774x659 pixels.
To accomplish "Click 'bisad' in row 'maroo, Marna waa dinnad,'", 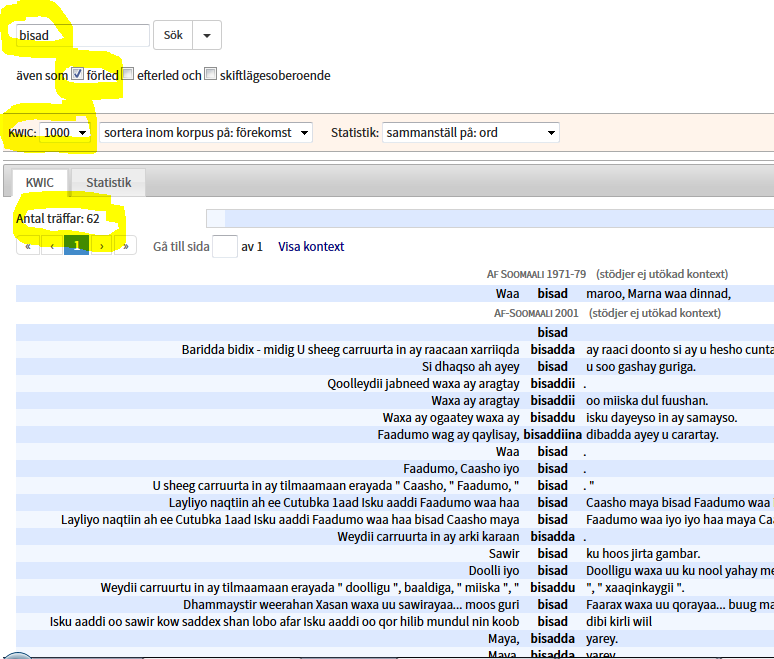I will (552, 294).
